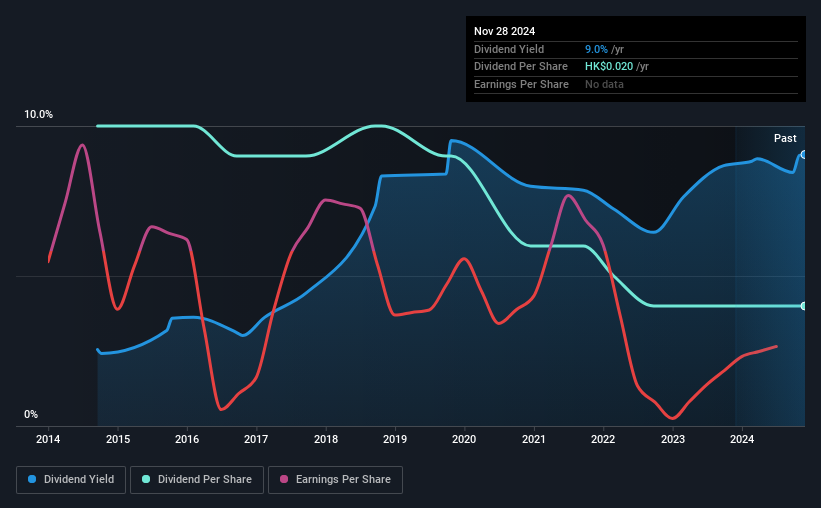This screenshot has height=508, width=821.
Task: Click the Past label on chart
Action: [x=785, y=138]
